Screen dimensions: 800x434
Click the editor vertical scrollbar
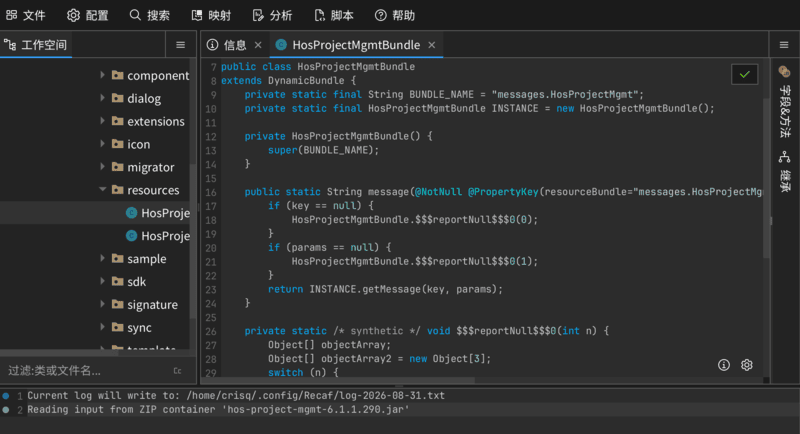click(x=766, y=178)
